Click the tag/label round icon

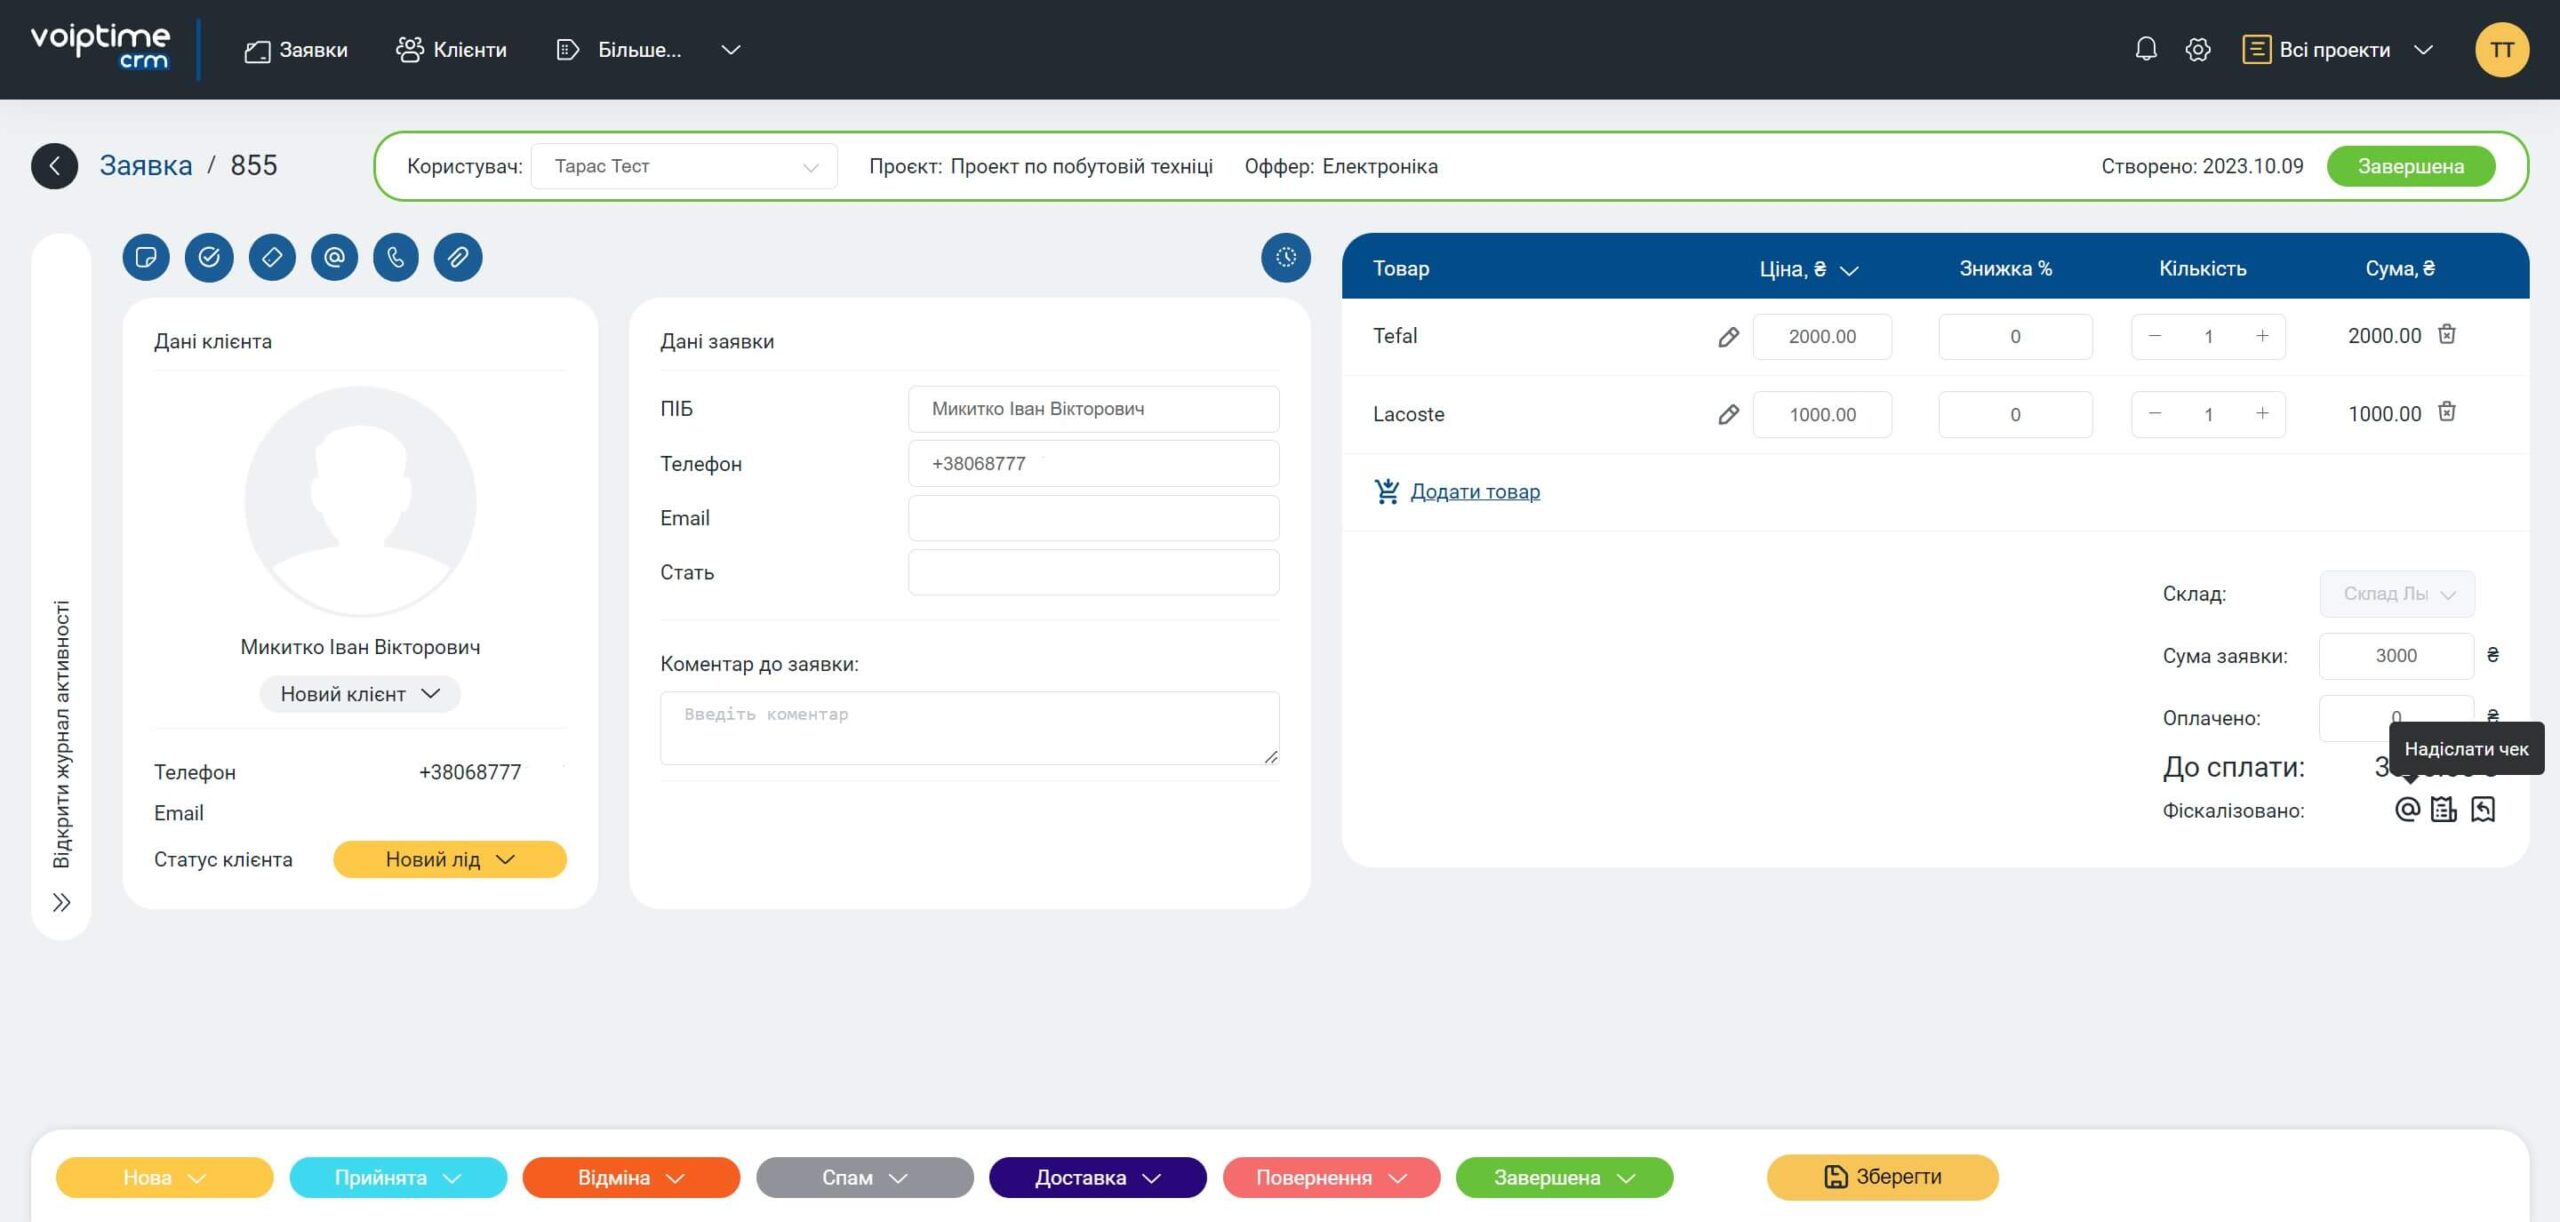point(272,258)
